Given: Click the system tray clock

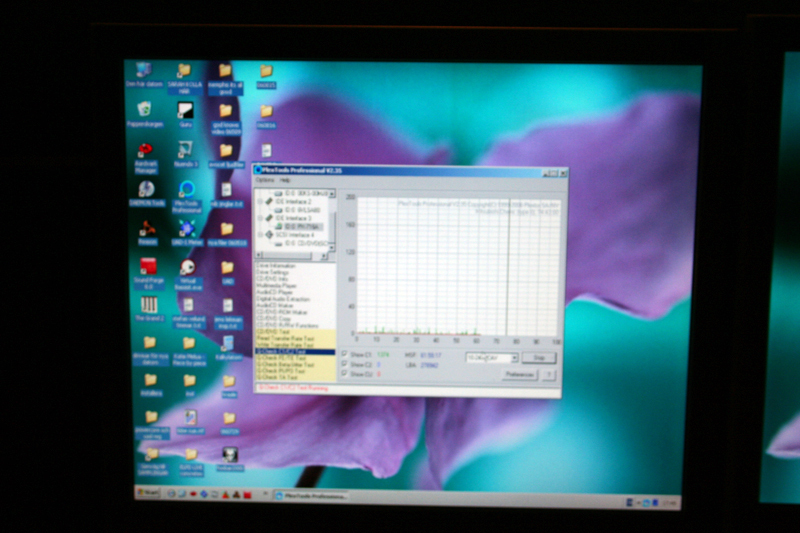Looking at the screenshot, I should [669, 503].
